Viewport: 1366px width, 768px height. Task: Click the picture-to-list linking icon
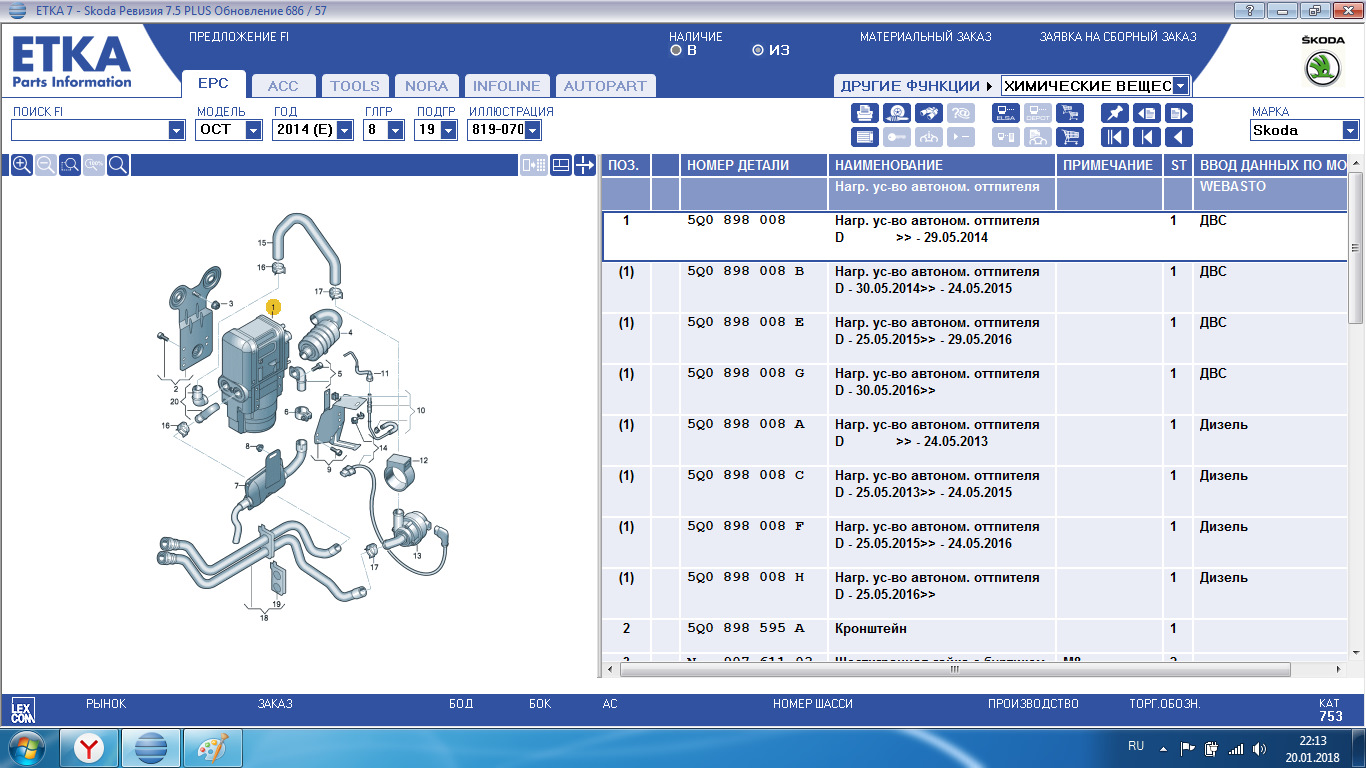pyautogui.click(x=534, y=165)
